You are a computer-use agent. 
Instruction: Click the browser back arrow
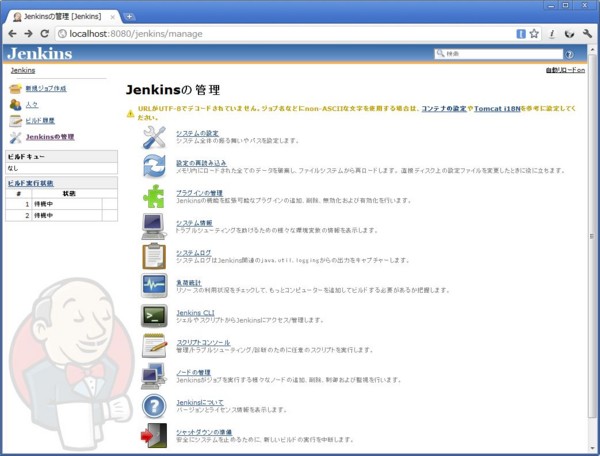tap(12, 34)
